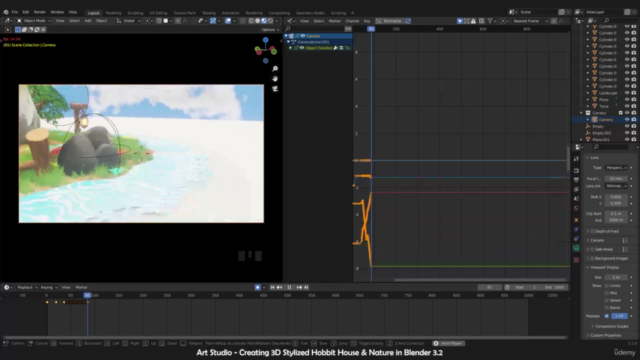Open the Scene properties tab icon
The height and width of the screenshot is (360, 640).
(576, 199)
